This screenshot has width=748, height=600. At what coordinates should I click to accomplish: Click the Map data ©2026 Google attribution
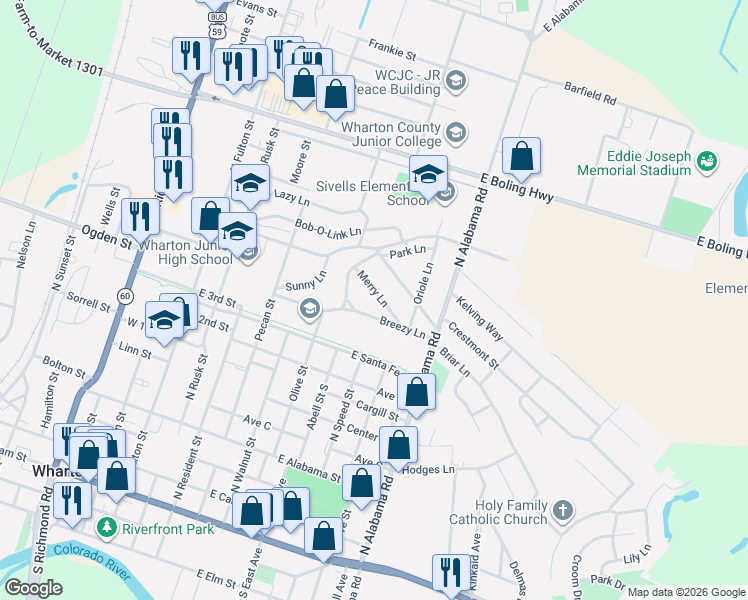click(686, 592)
